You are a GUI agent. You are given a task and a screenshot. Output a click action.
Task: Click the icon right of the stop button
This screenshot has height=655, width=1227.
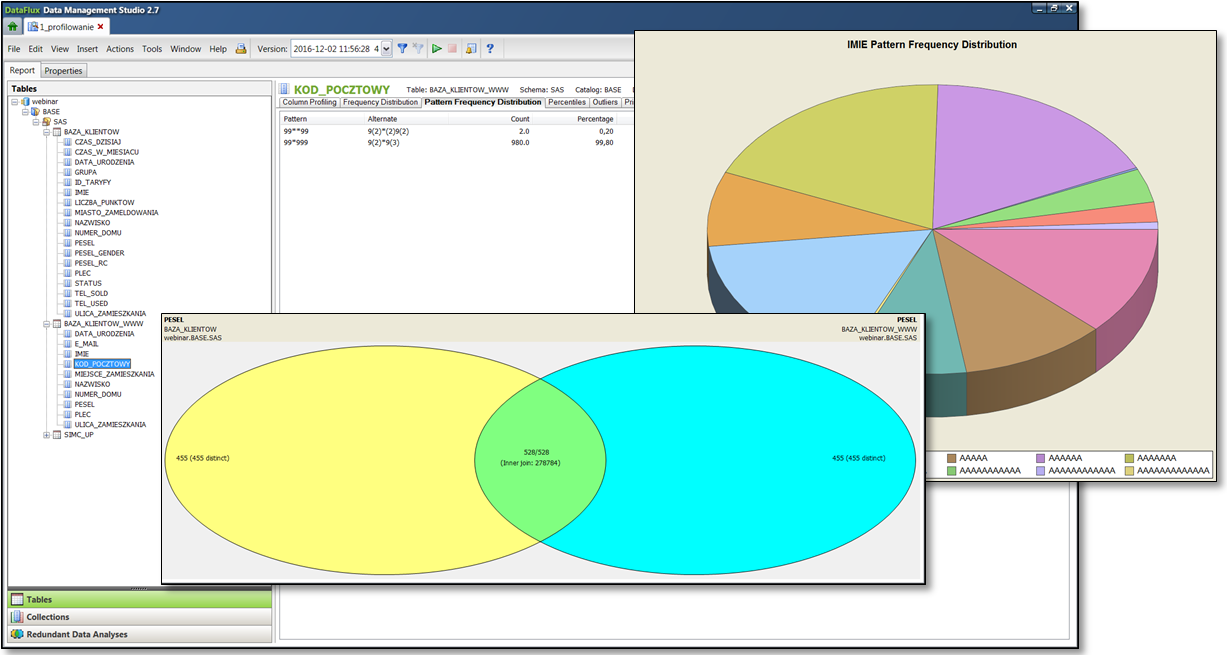pos(471,48)
